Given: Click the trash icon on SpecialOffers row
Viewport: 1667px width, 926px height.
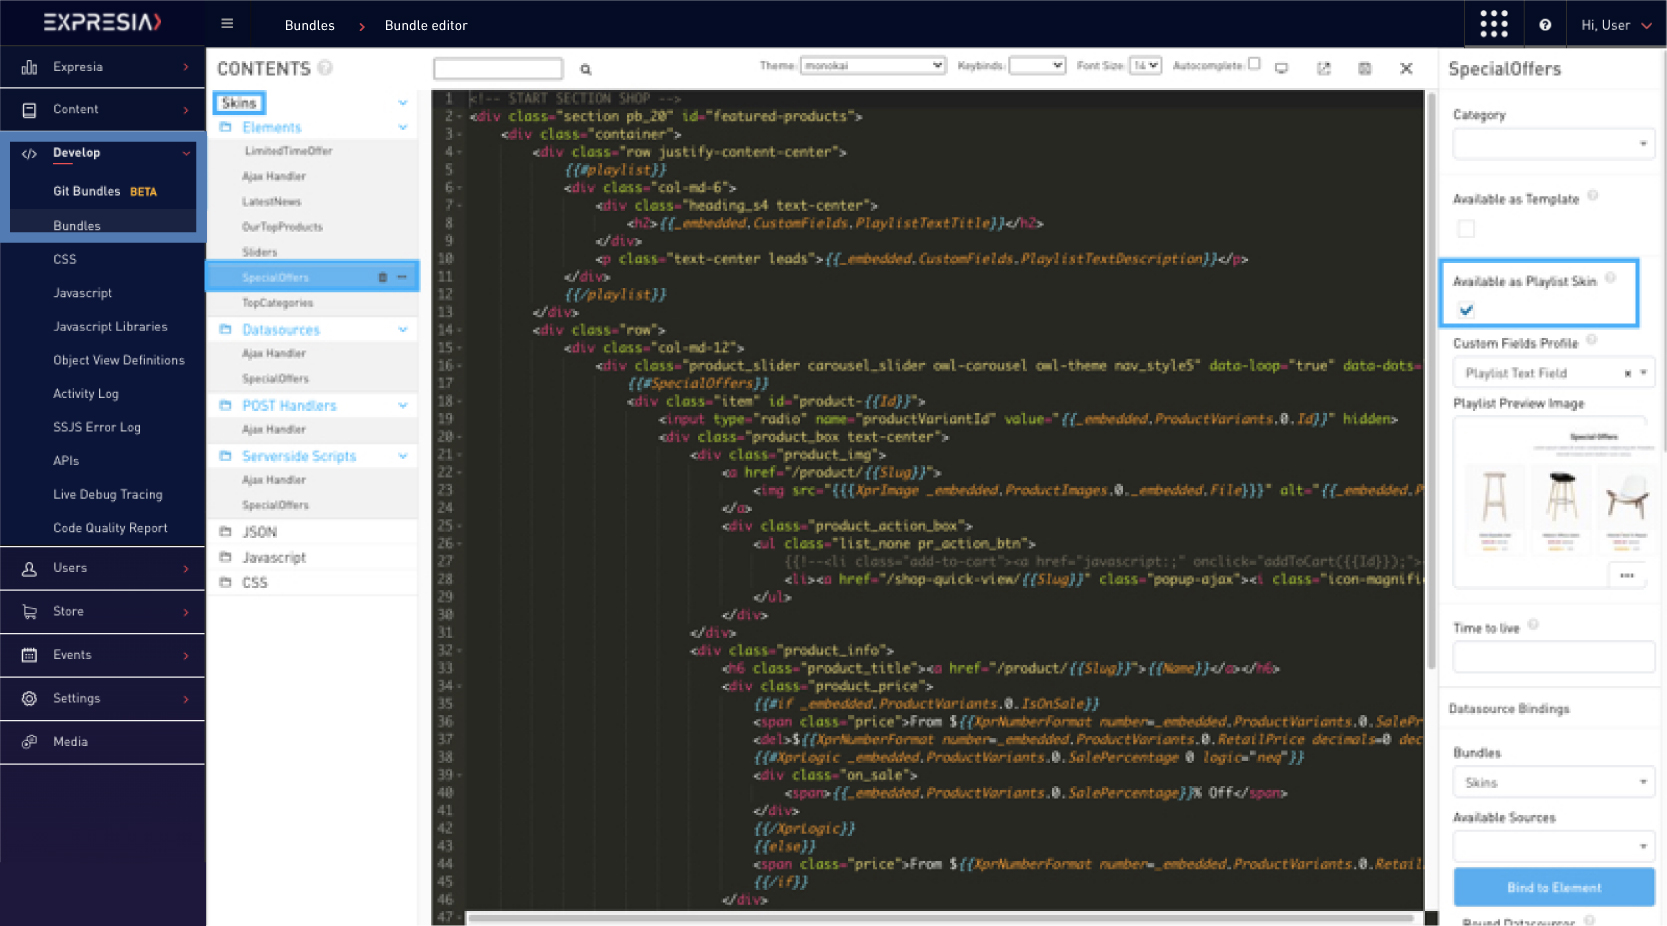Looking at the screenshot, I should 382,277.
